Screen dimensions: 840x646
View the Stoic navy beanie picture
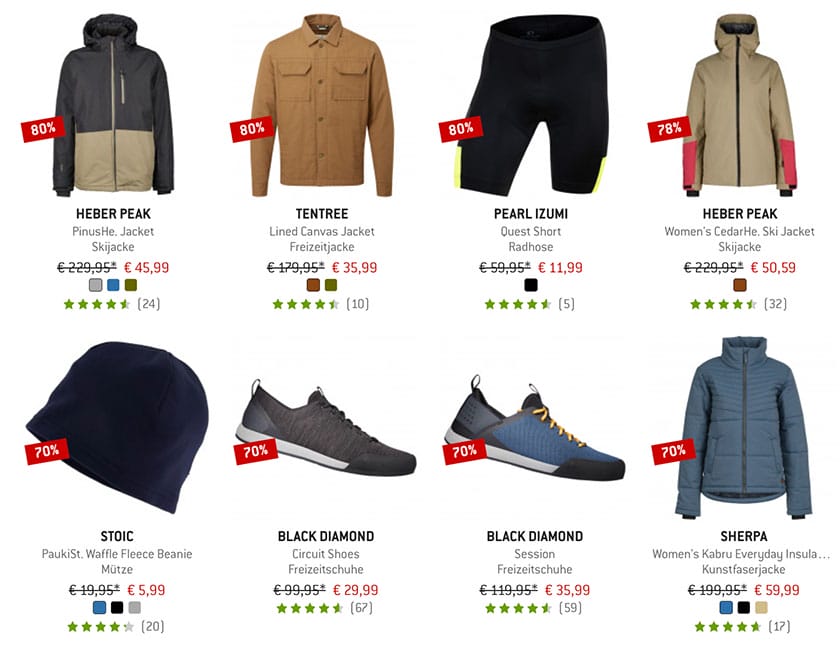(x=117, y=427)
